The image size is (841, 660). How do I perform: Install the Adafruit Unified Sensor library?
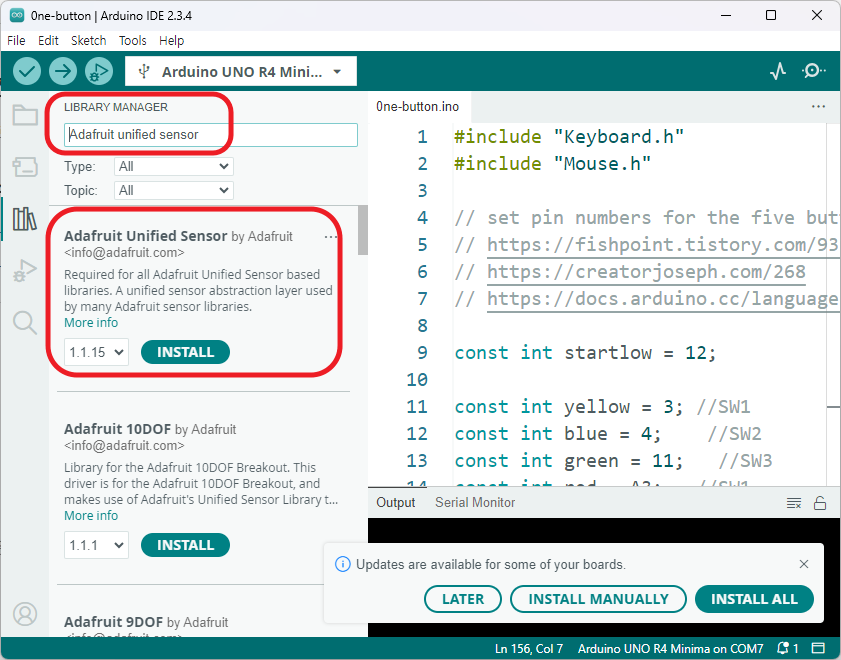pos(186,352)
